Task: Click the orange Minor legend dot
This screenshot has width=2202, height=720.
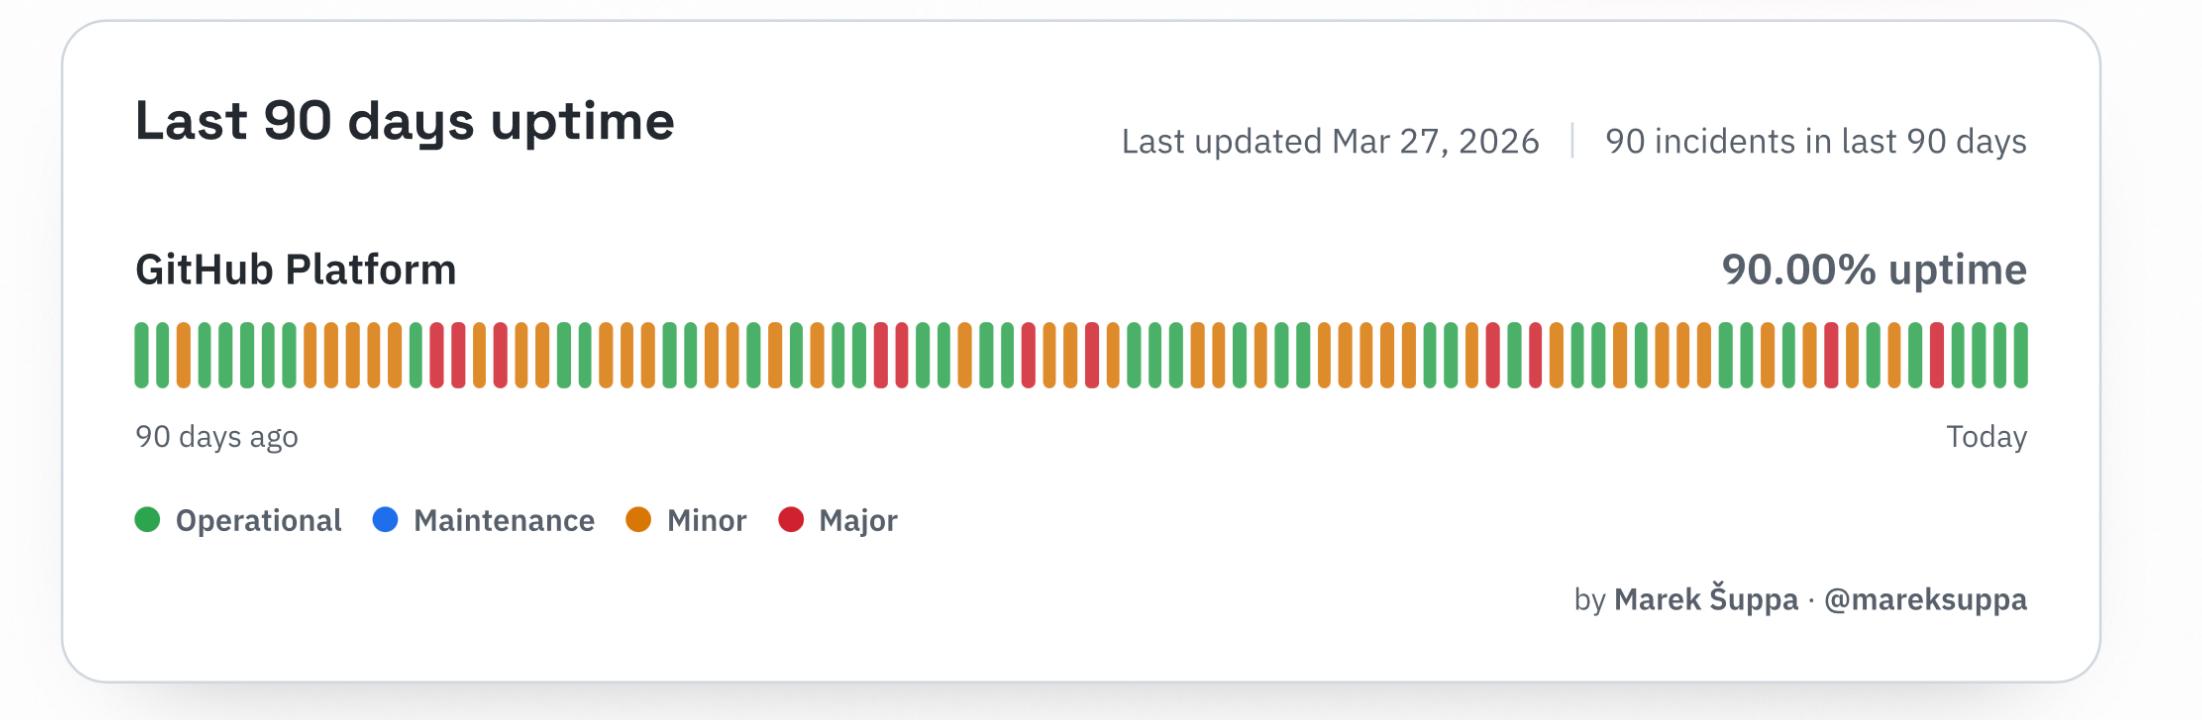Action: [638, 520]
